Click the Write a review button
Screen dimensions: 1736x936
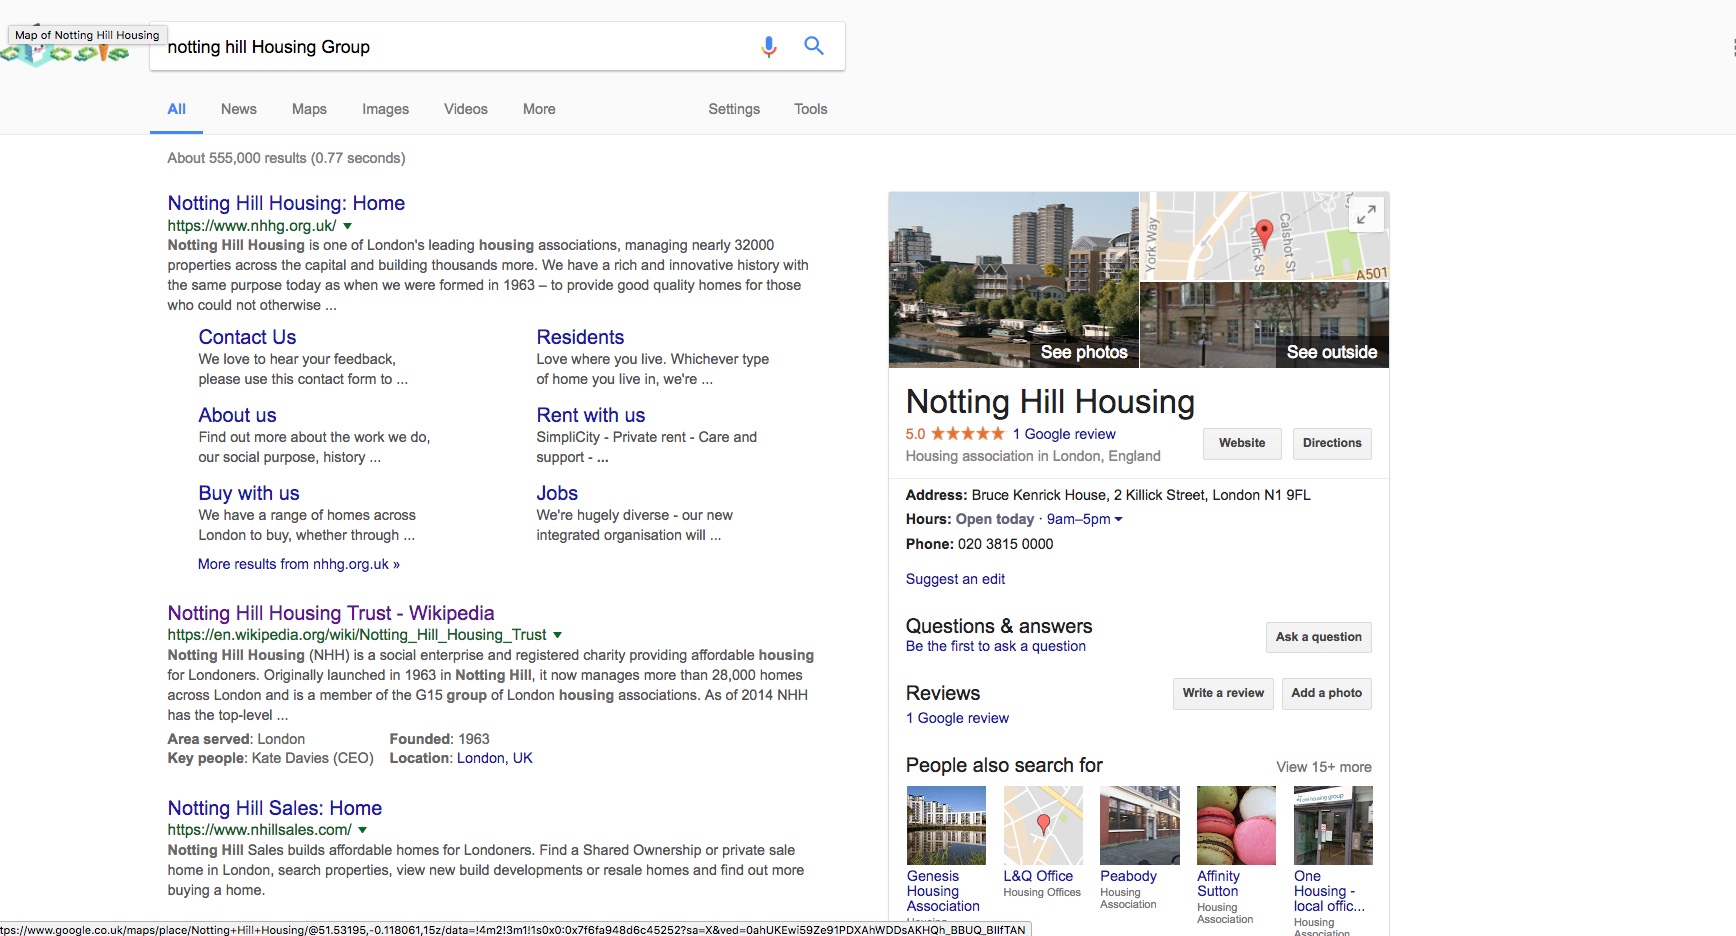pyautogui.click(x=1222, y=693)
